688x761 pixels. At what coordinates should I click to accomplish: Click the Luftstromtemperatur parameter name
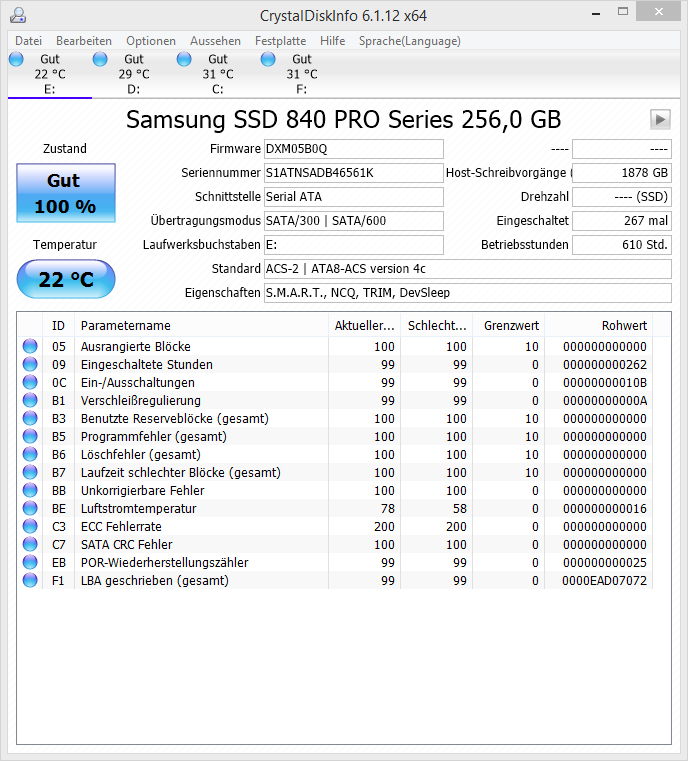point(138,508)
